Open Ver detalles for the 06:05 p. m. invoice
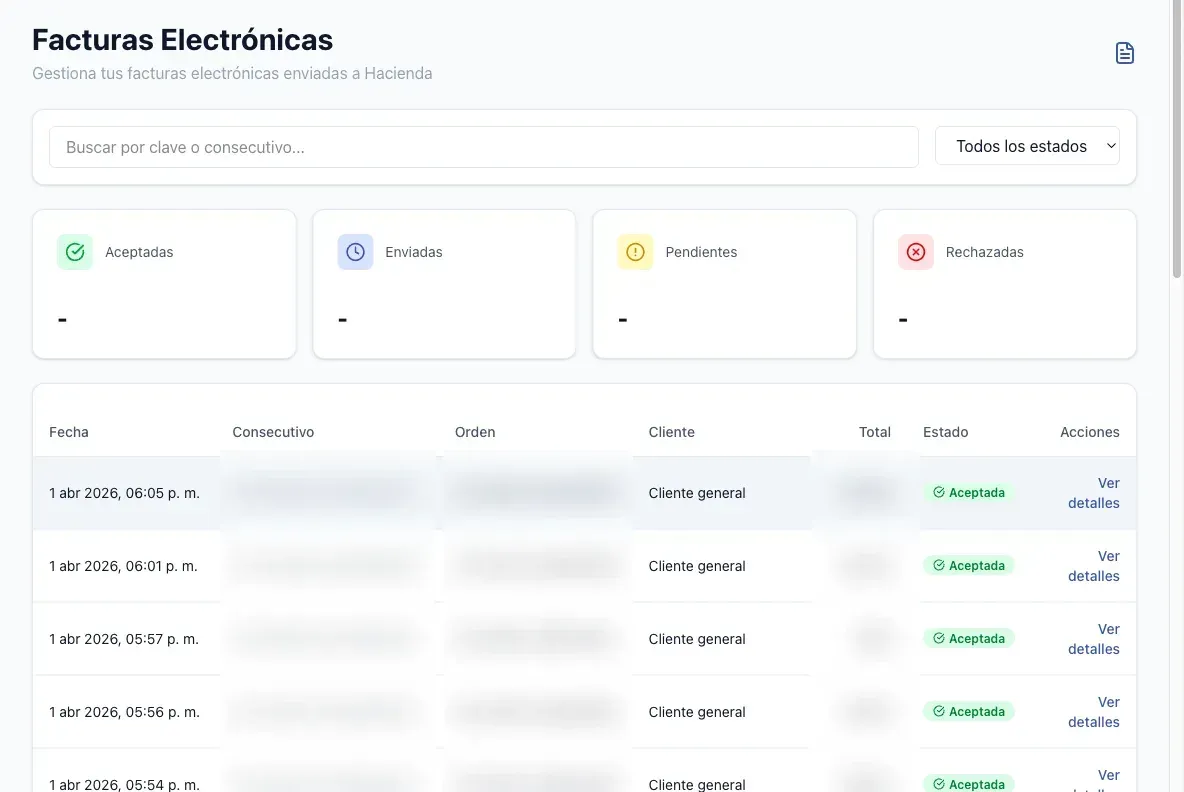This screenshot has height=792, width=1184. click(1093, 493)
